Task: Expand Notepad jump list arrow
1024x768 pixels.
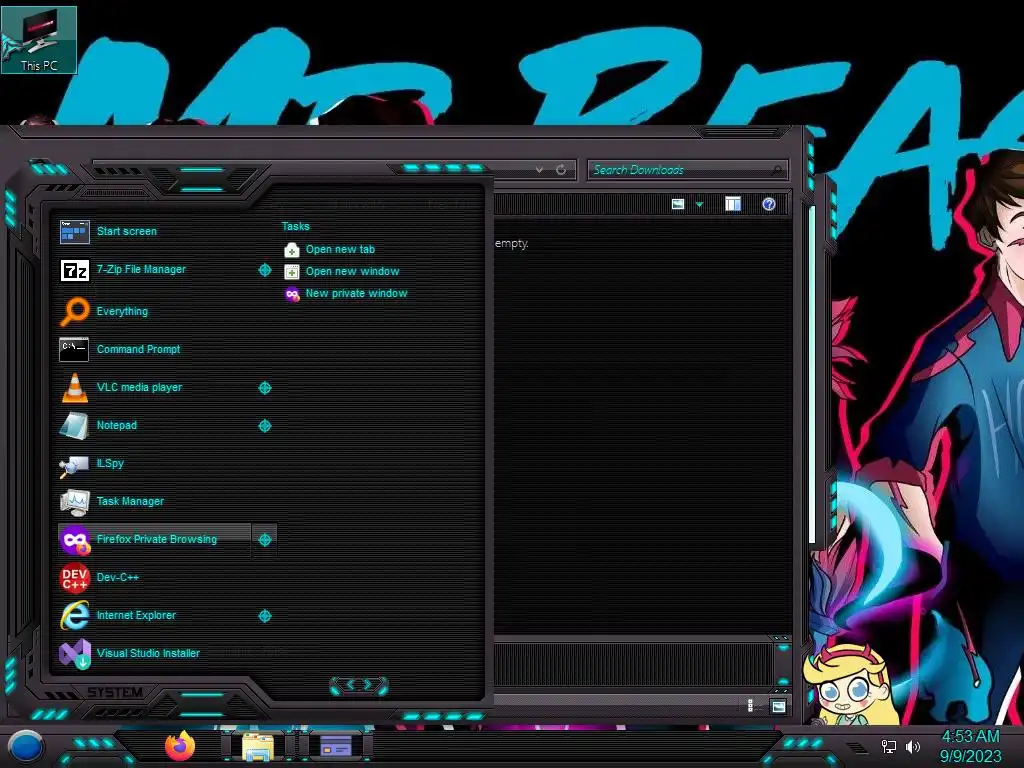Action: tap(264, 426)
